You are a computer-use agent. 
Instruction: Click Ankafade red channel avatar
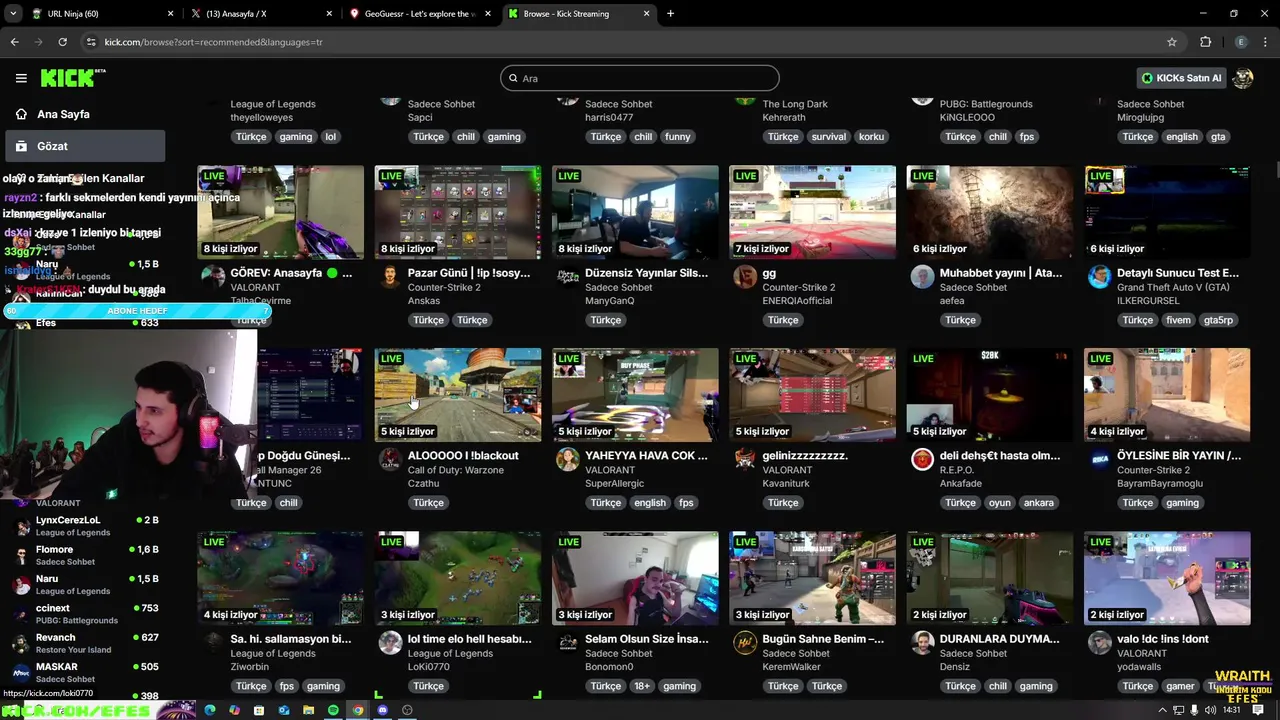[x=922, y=460]
